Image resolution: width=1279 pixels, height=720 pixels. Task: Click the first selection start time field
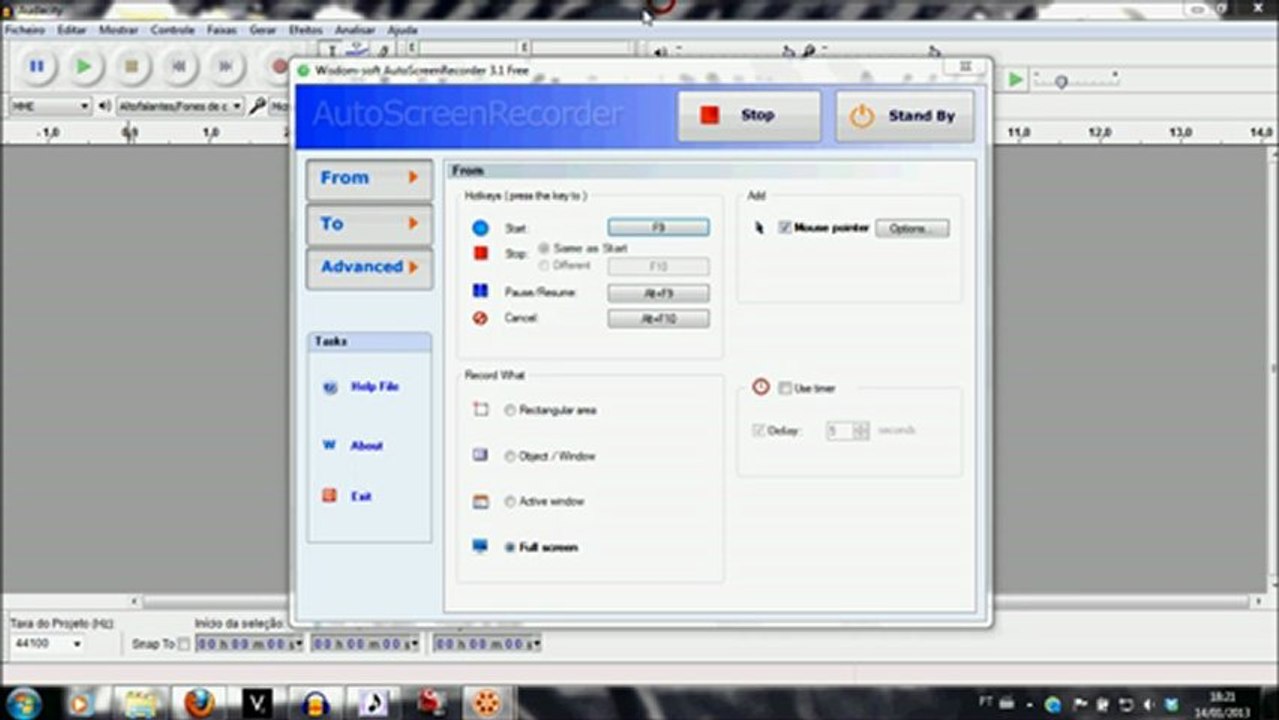pos(249,645)
